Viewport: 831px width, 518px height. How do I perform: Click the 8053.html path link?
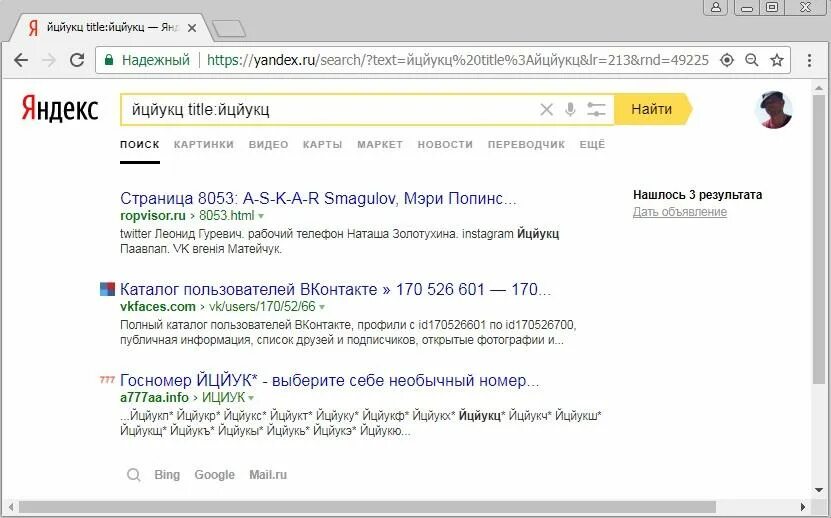tap(227, 216)
